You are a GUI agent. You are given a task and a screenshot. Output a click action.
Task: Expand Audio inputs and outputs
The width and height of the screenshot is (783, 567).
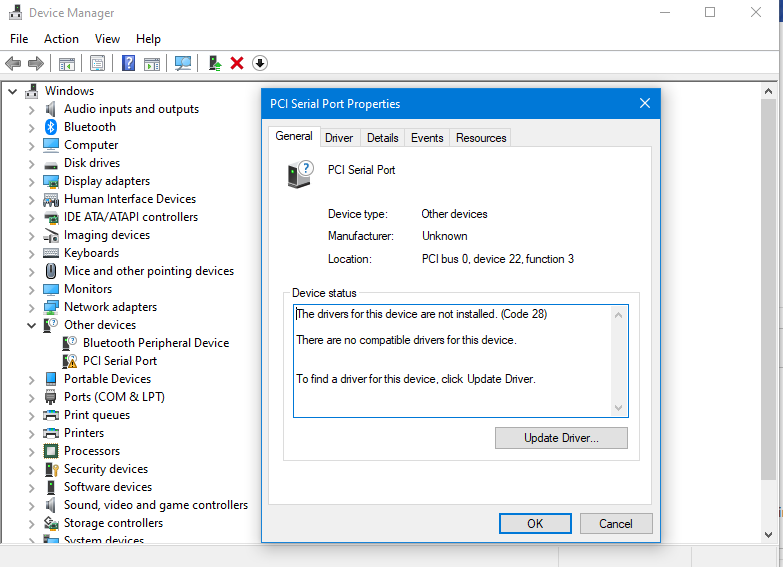[x=31, y=110]
